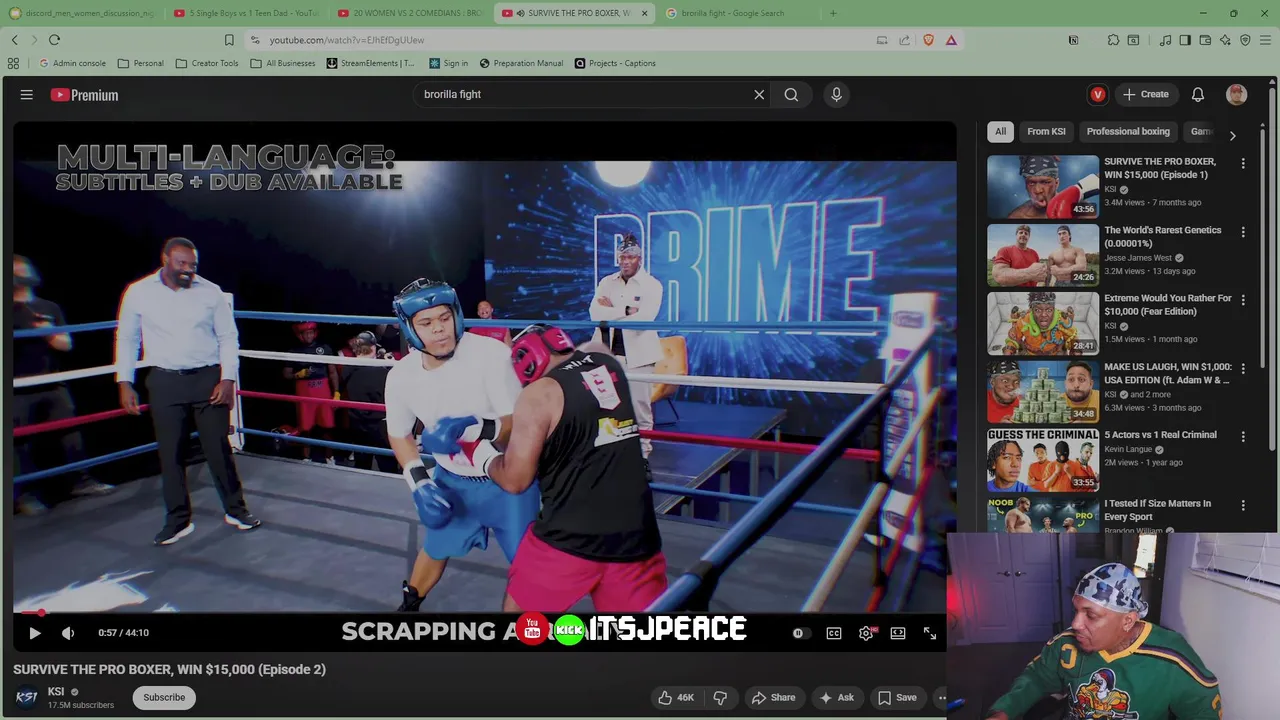
Task: Open 5 Actors vs 1 Real Criminal thumbnail
Action: click(1043, 460)
